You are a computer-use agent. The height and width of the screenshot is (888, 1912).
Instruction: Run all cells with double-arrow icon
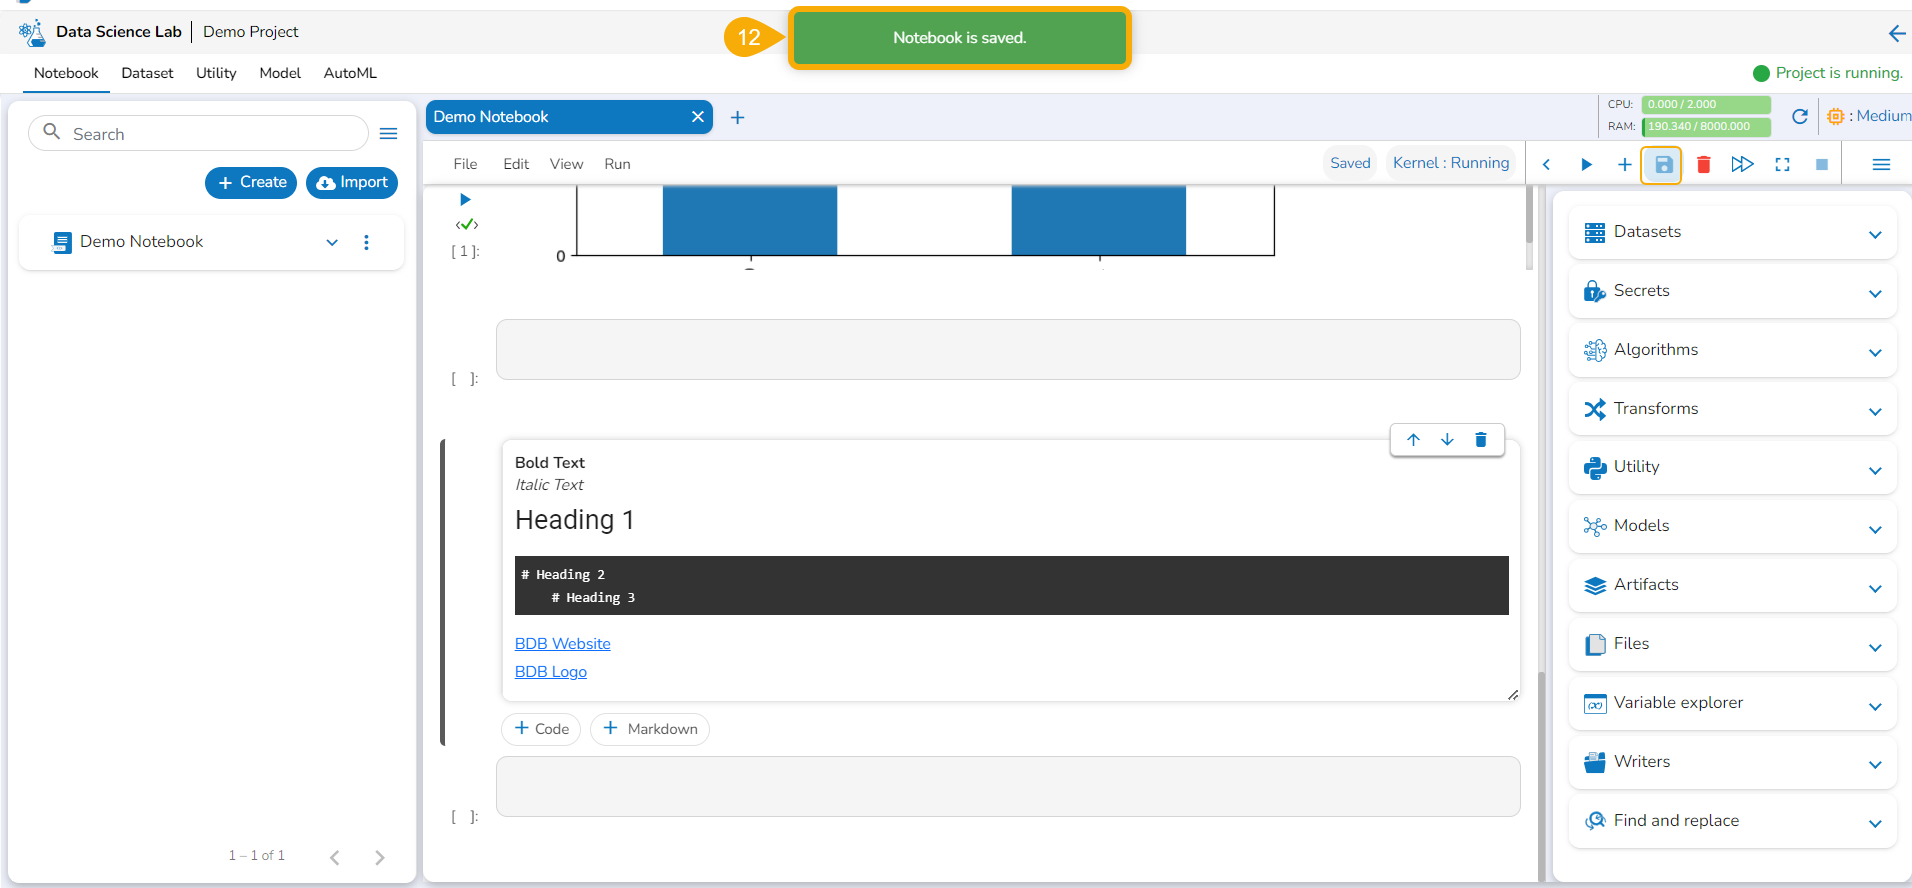tap(1742, 164)
